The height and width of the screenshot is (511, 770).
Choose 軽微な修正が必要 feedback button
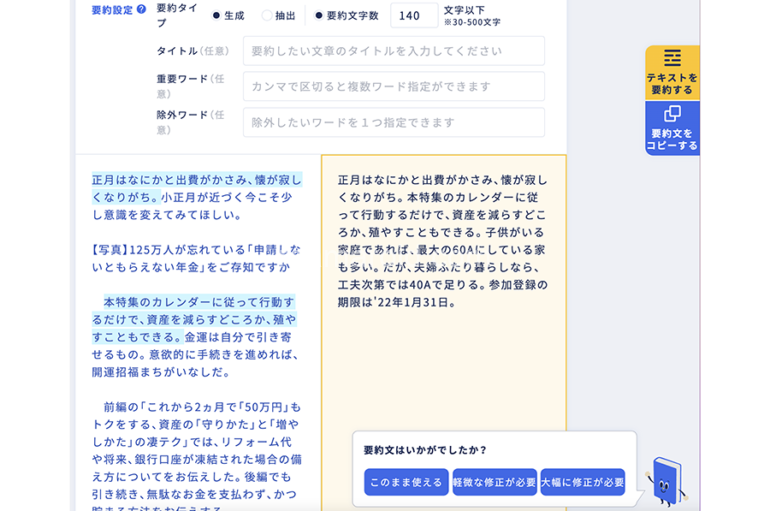coord(494,482)
